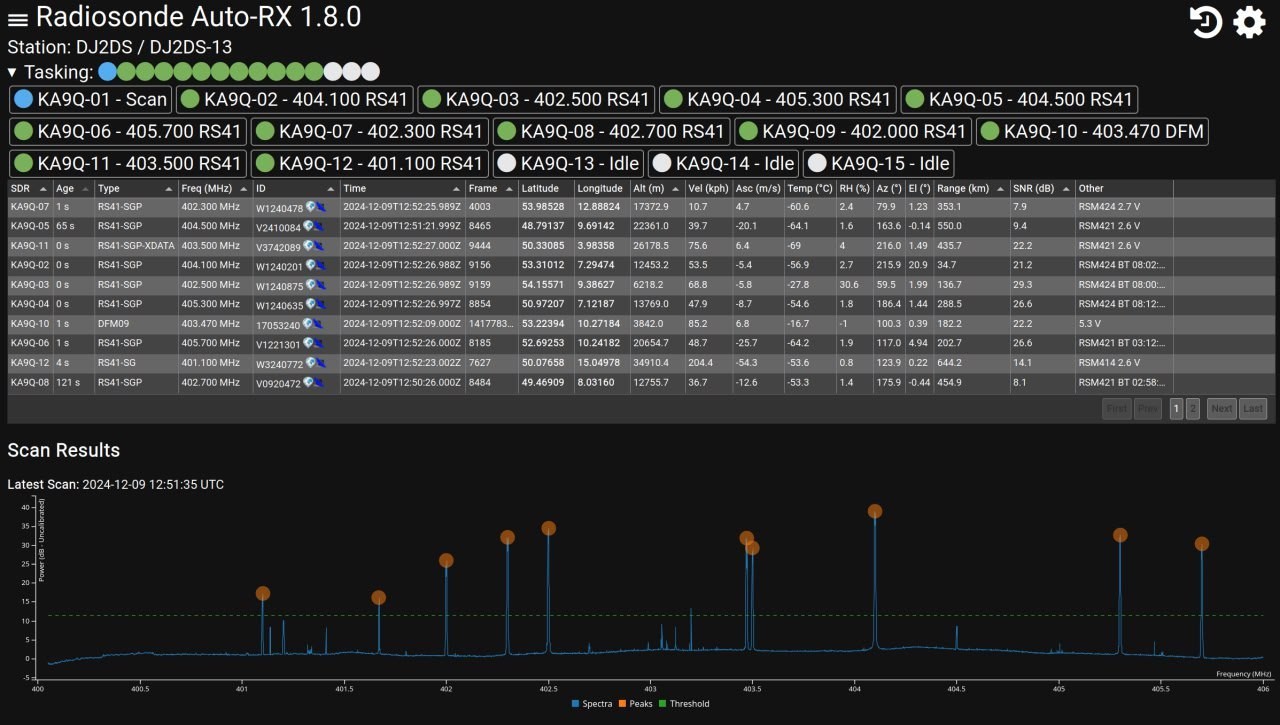Viewport: 1280px width, 725px height.
Task: Go to table page 2
Action: coord(1192,408)
